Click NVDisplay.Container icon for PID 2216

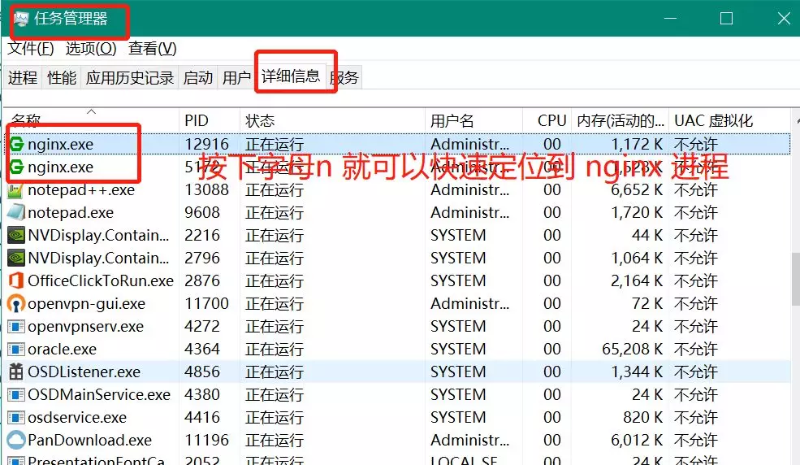[x=16, y=235]
